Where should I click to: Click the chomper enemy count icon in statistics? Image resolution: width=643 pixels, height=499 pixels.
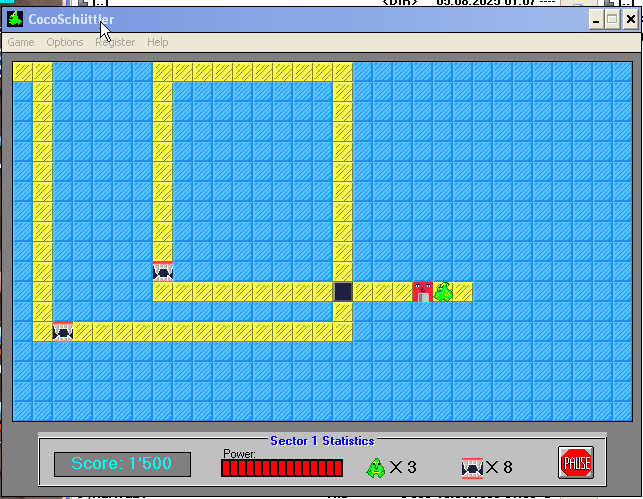tap(472, 468)
